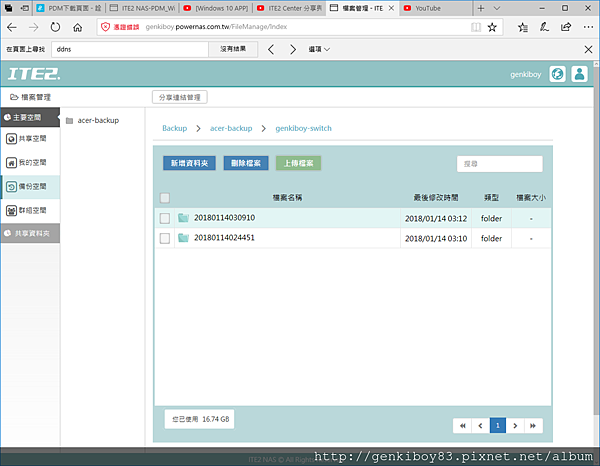Open a new browser tab
Image resolution: width=600 pixels, height=466 pixels.
click(481, 8)
